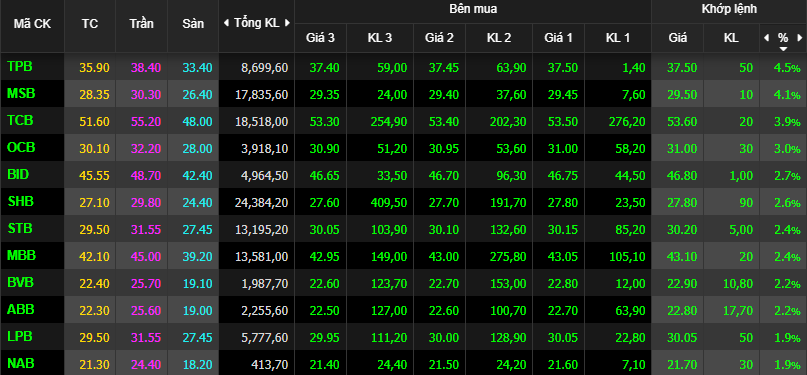Select NAB ticker in the table

[x=21, y=364]
